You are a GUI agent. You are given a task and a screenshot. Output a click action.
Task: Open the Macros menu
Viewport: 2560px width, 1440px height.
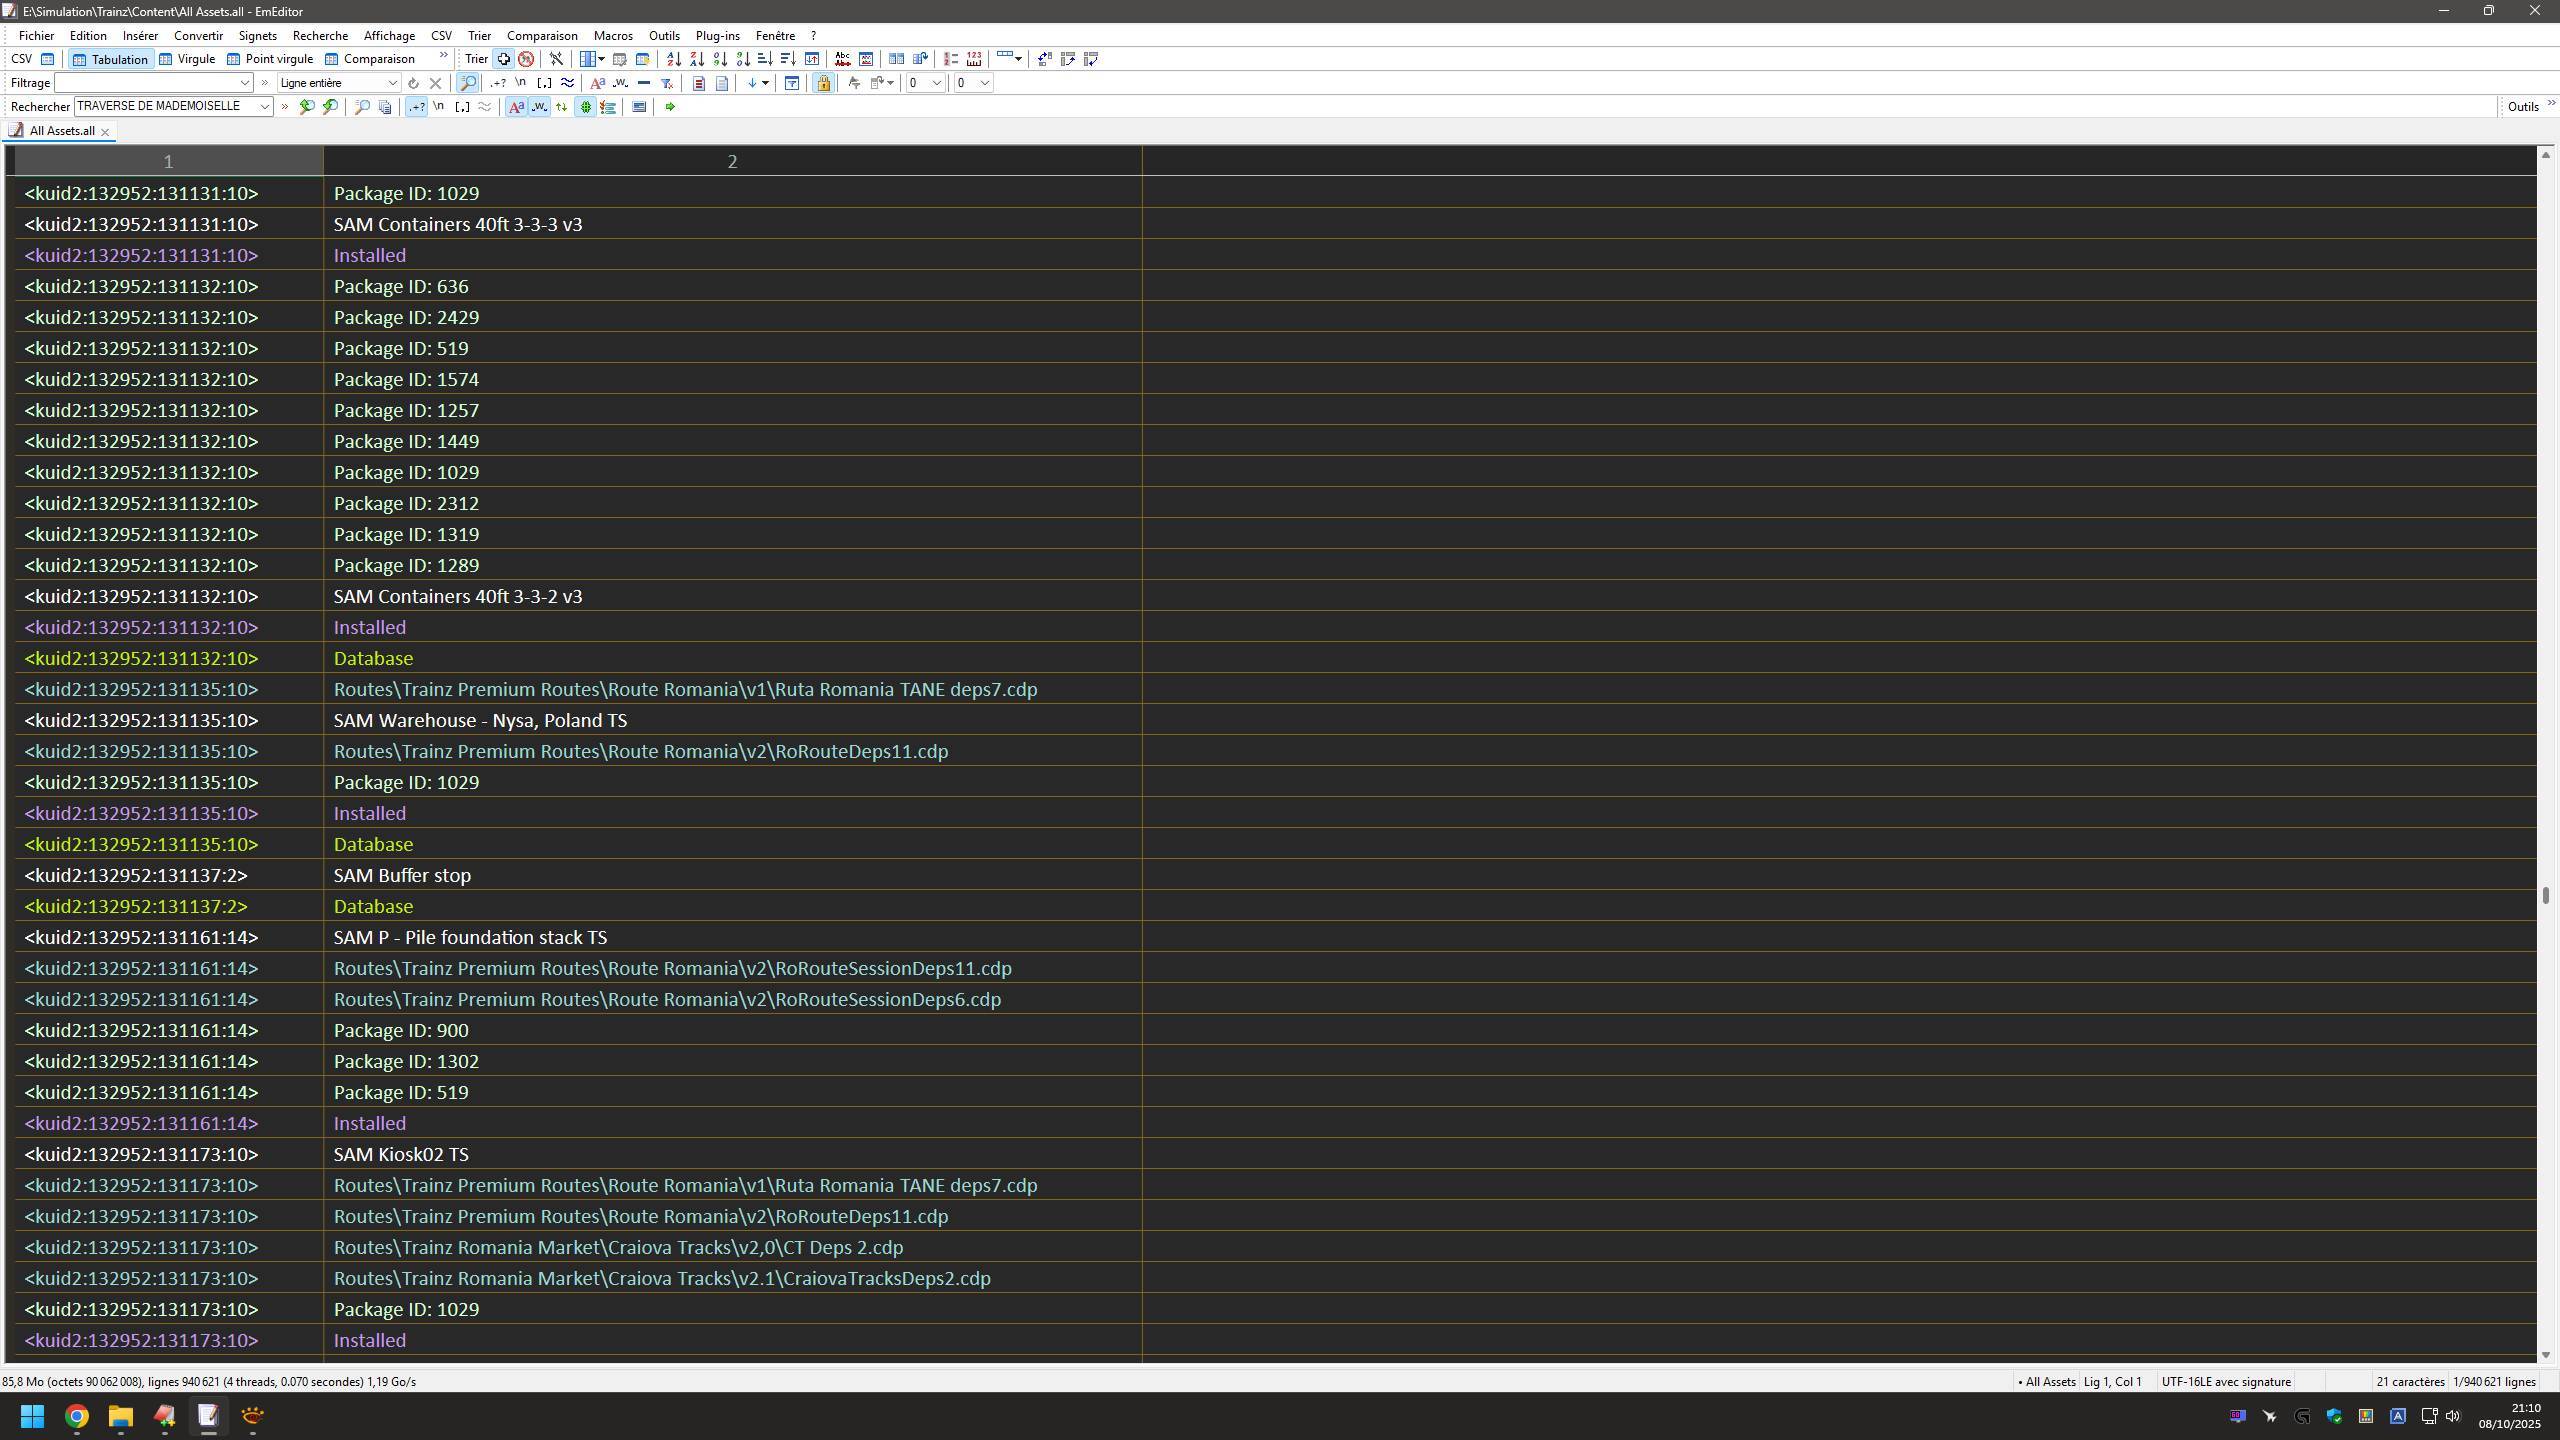(613, 35)
